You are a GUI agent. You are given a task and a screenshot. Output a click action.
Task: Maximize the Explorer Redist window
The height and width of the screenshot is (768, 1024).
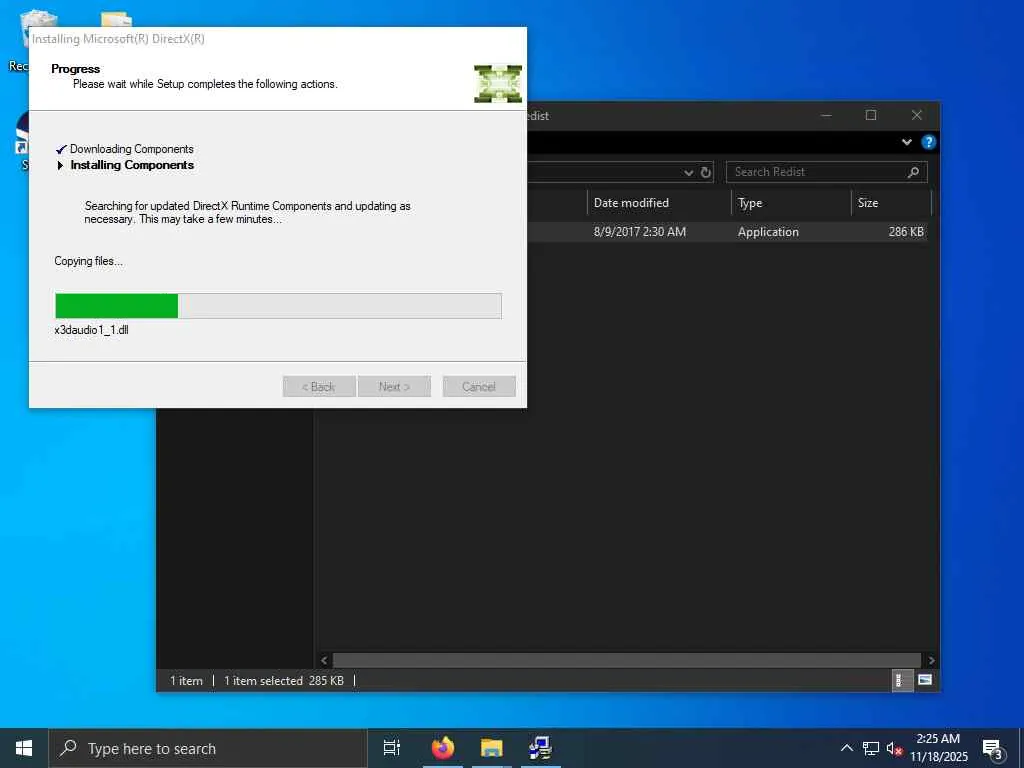[x=871, y=116]
